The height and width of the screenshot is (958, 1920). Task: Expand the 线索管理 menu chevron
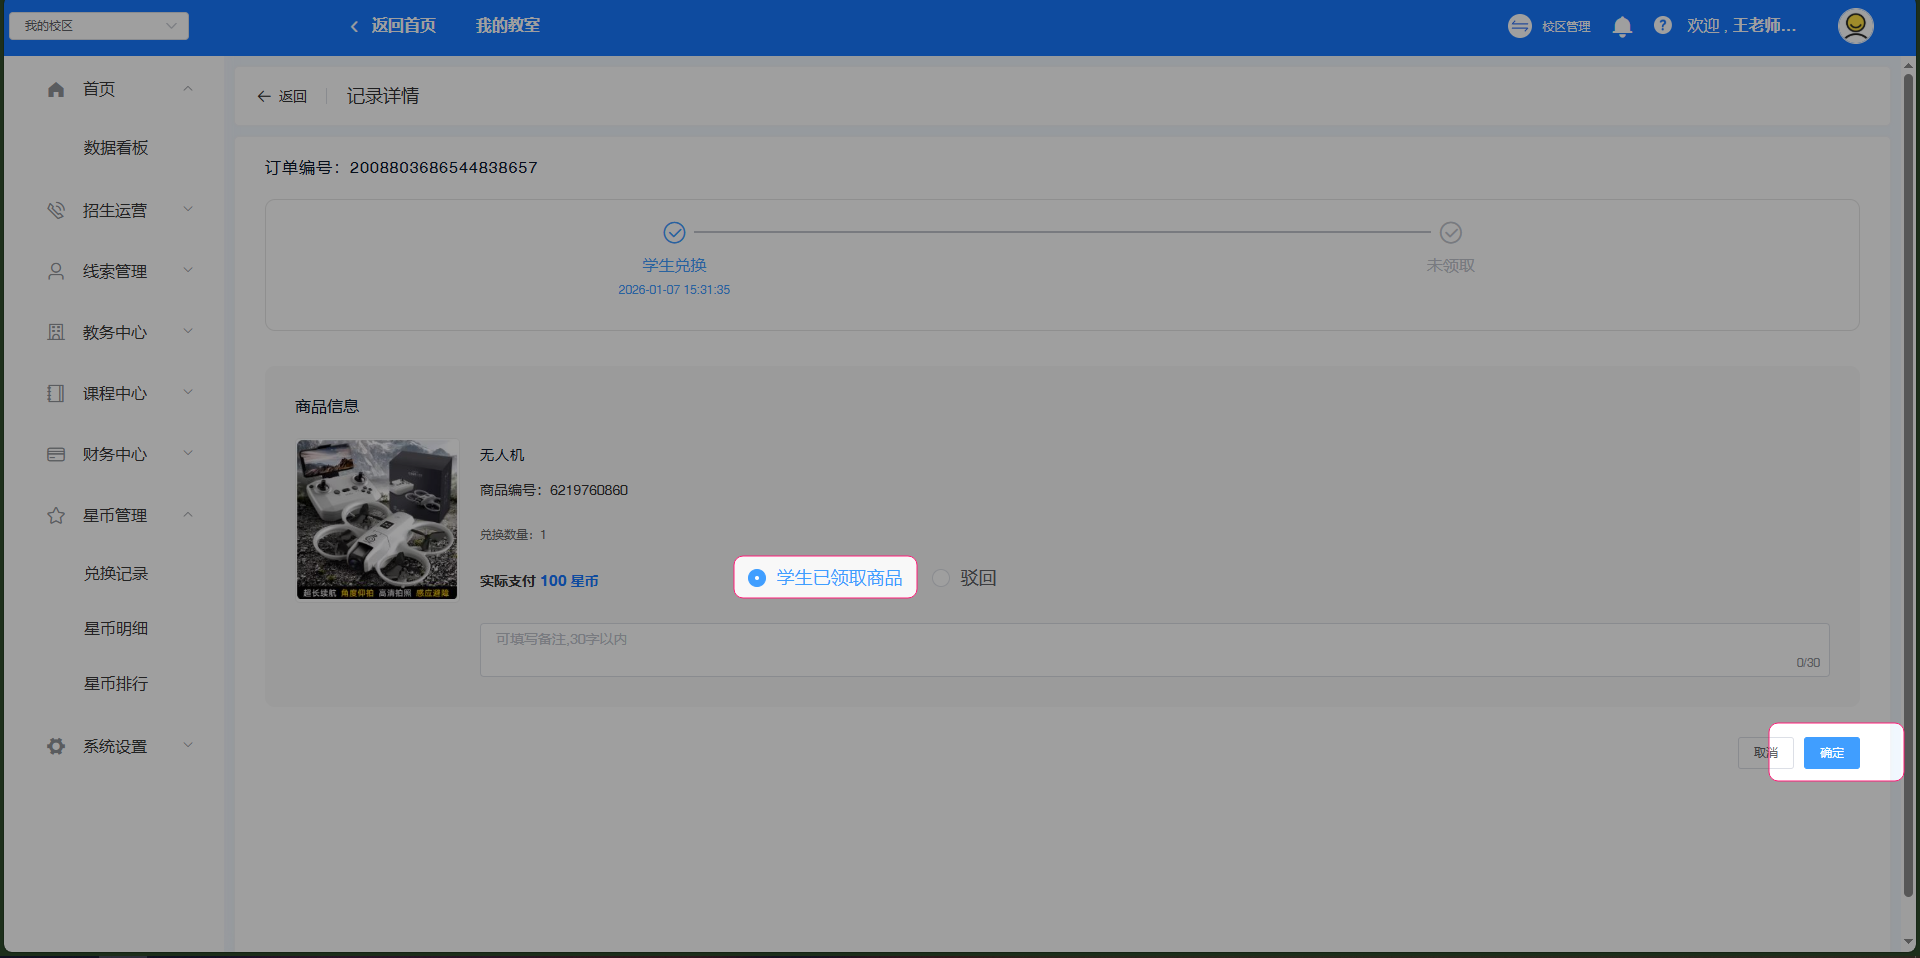coord(188,271)
